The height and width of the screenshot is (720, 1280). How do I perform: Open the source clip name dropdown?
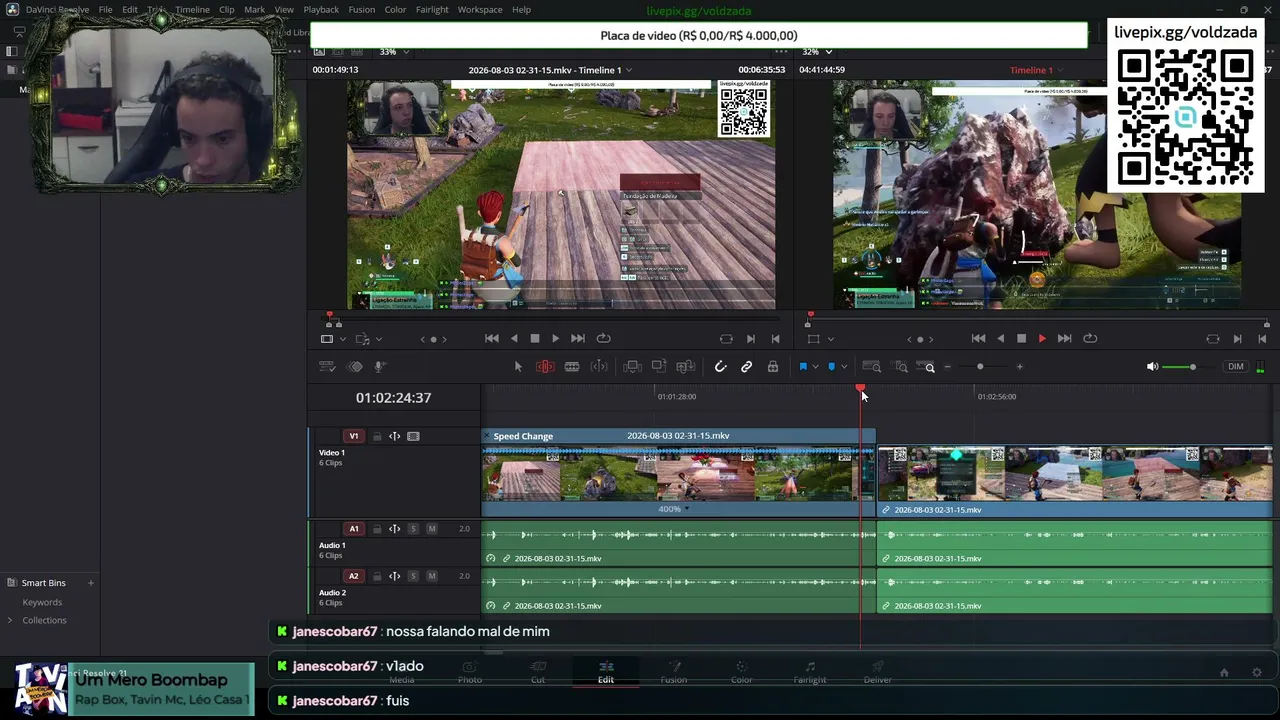[x=629, y=70]
